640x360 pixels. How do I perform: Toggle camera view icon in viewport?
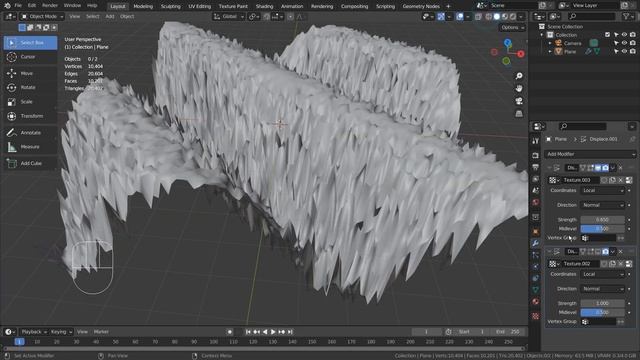pyautogui.click(x=519, y=101)
